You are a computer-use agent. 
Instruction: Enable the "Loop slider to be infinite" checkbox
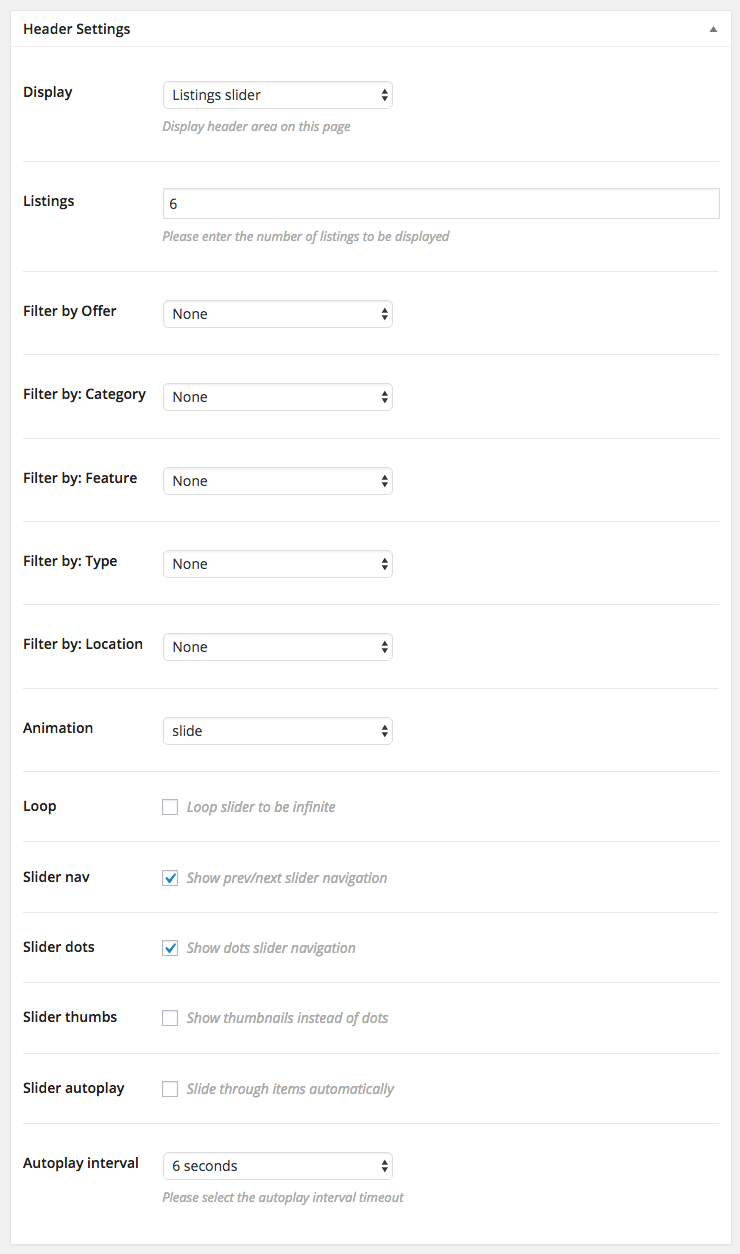click(x=170, y=806)
